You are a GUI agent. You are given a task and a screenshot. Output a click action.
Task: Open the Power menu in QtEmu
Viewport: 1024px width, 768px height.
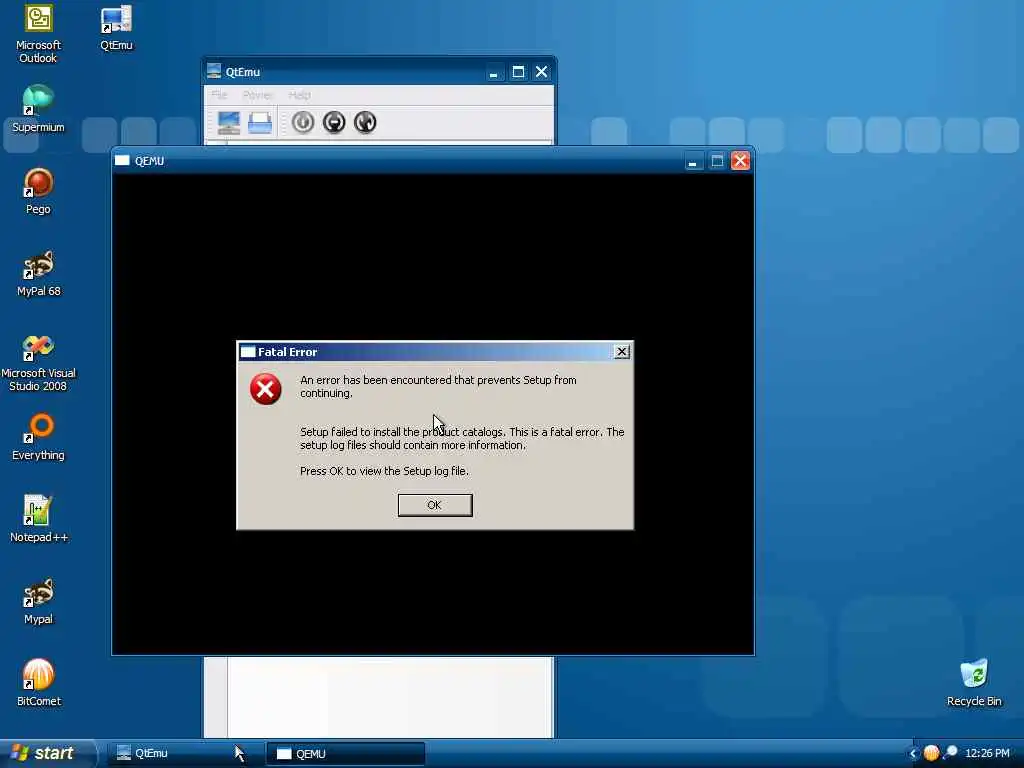pos(258,95)
